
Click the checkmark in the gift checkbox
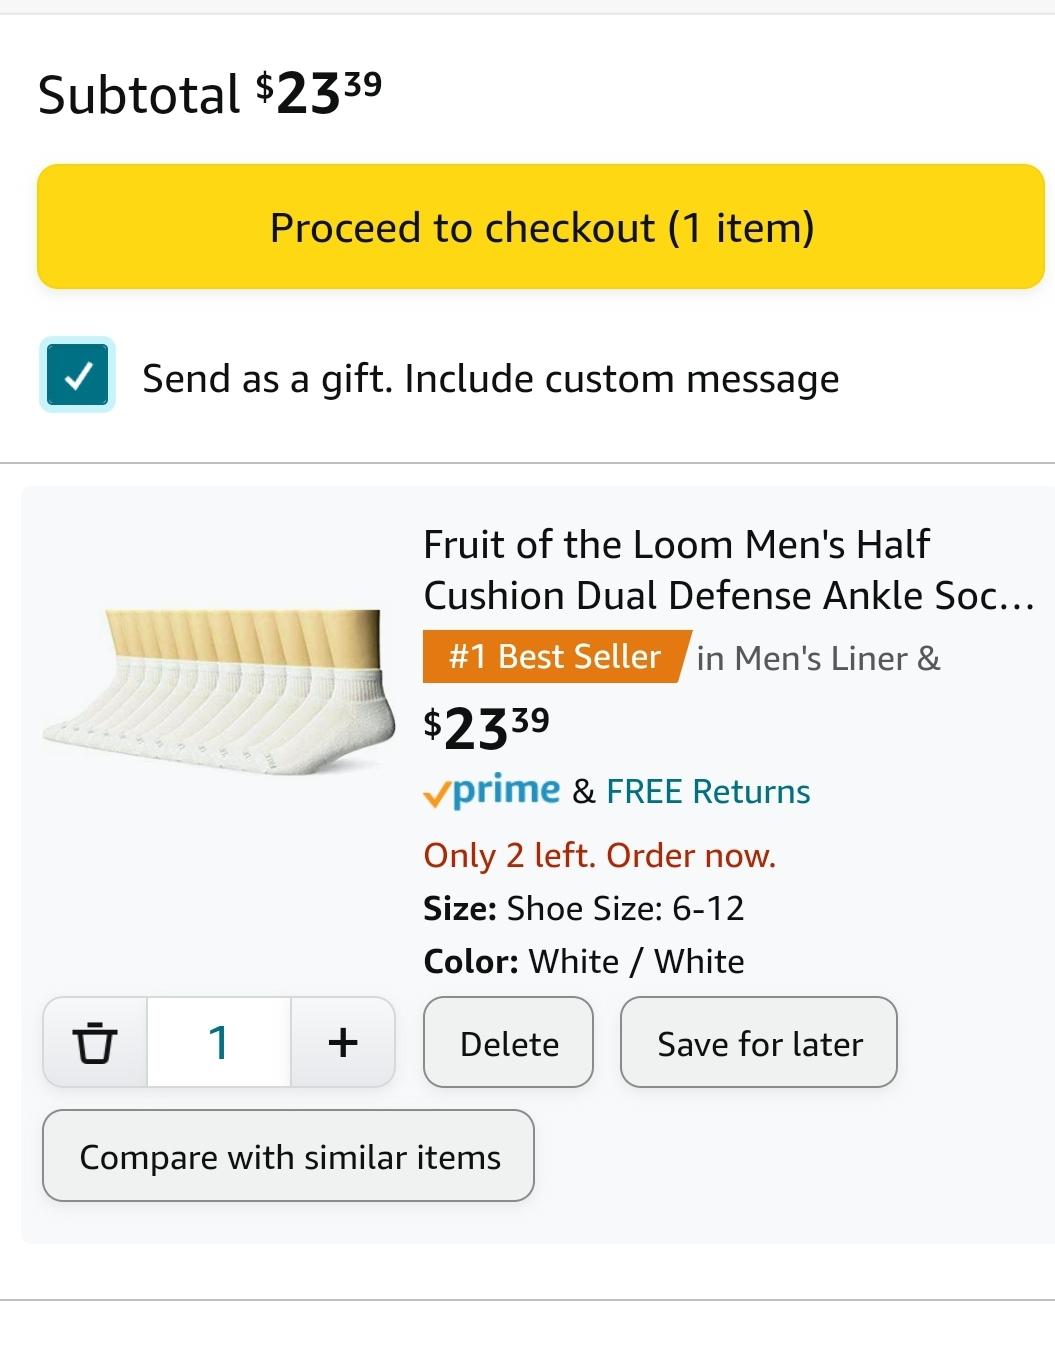click(78, 376)
